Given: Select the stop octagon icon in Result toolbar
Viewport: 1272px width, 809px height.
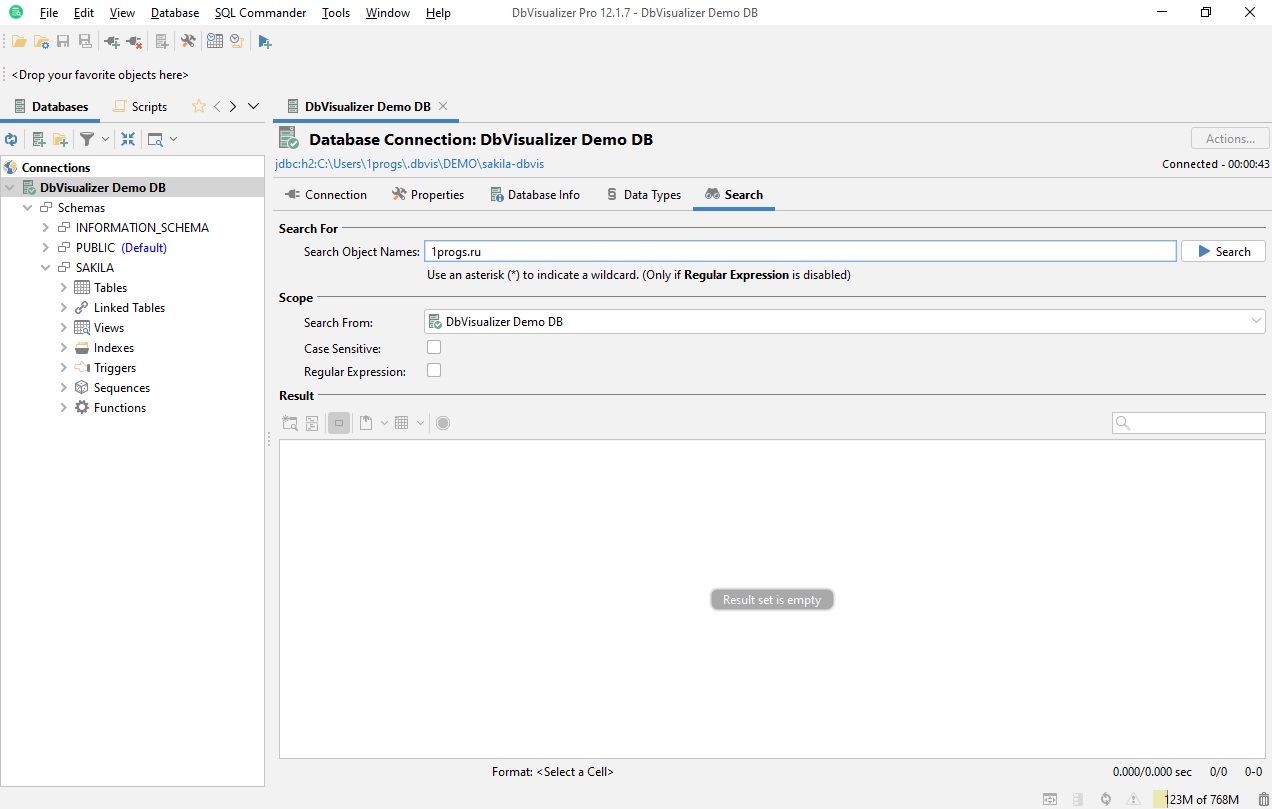Looking at the screenshot, I should click(x=442, y=422).
